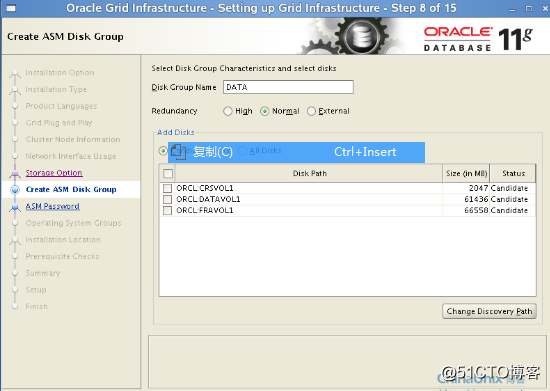Click the Grid Plug and Play step

(x=59, y=123)
